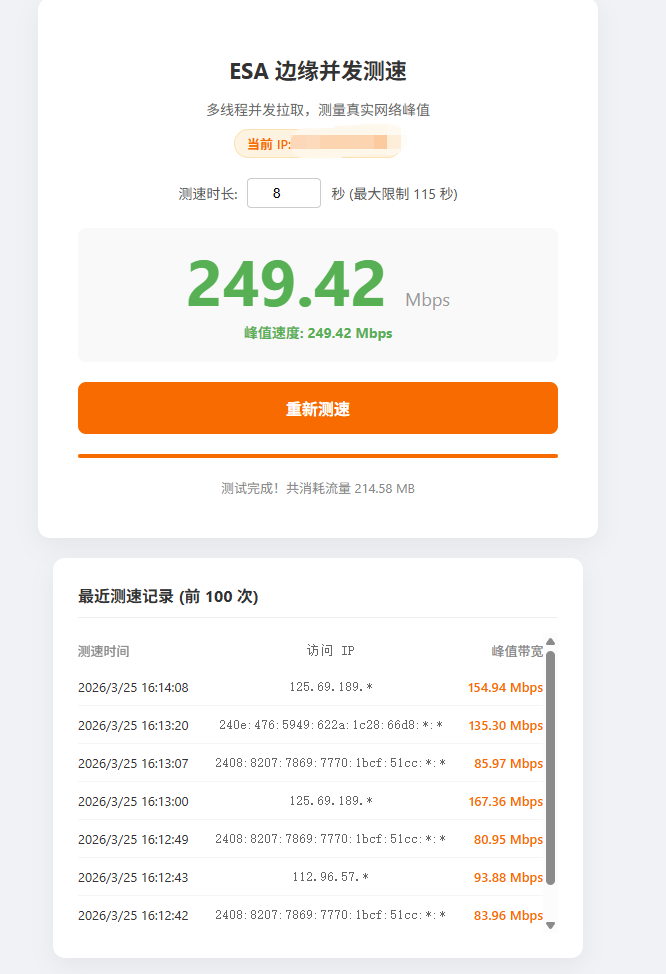Click the 167.36 Mbps peak value
This screenshot has height=974, width=666.
(x=505, y=801)
